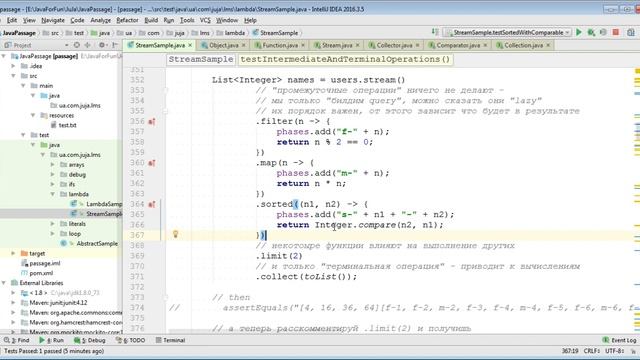The height and width of the screenshot is (360, 640).
Task: Open the Refactor menu
Action: point(127,20)
